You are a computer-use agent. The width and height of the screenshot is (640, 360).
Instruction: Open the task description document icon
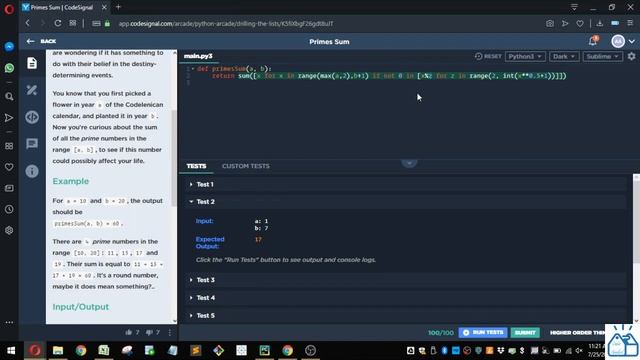pos(32,63)
